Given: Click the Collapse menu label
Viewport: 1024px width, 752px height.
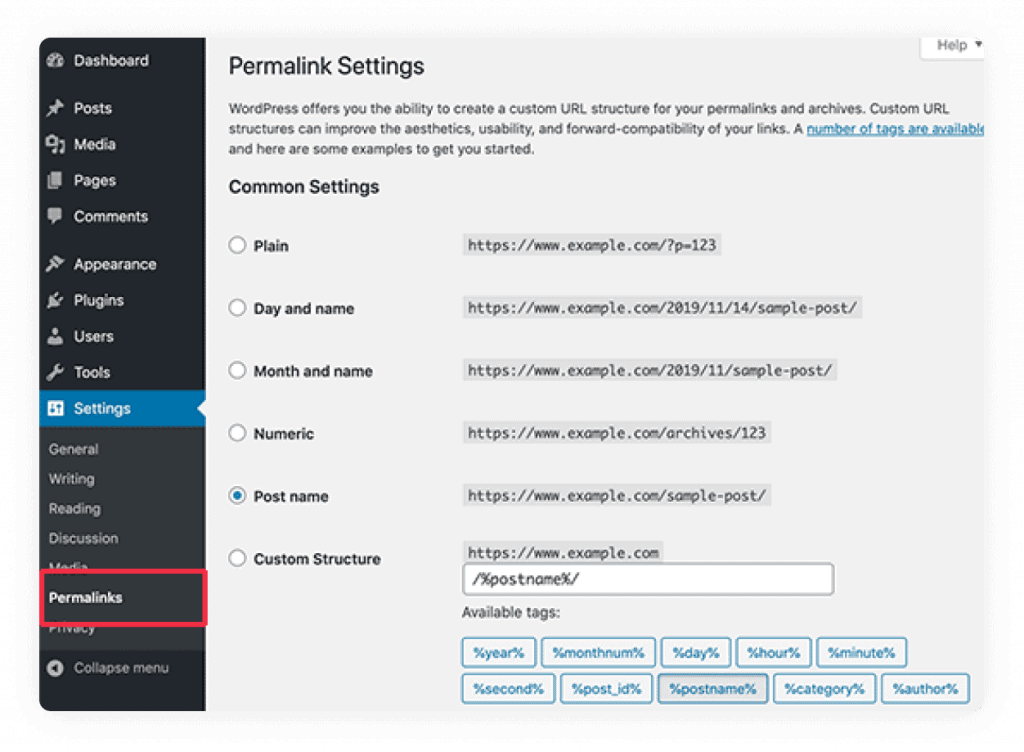Looking at the screenshot, I should 121,668.
